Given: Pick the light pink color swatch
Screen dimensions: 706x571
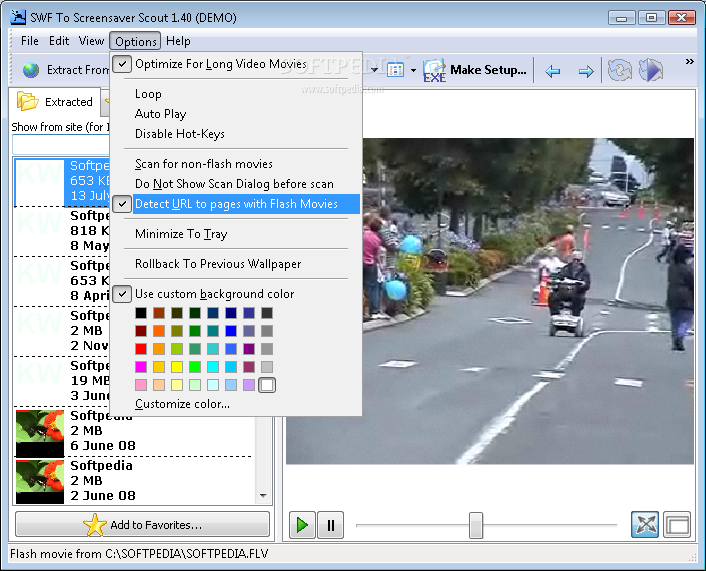Looking at the screenshot, I should click(x=141, y=385).
